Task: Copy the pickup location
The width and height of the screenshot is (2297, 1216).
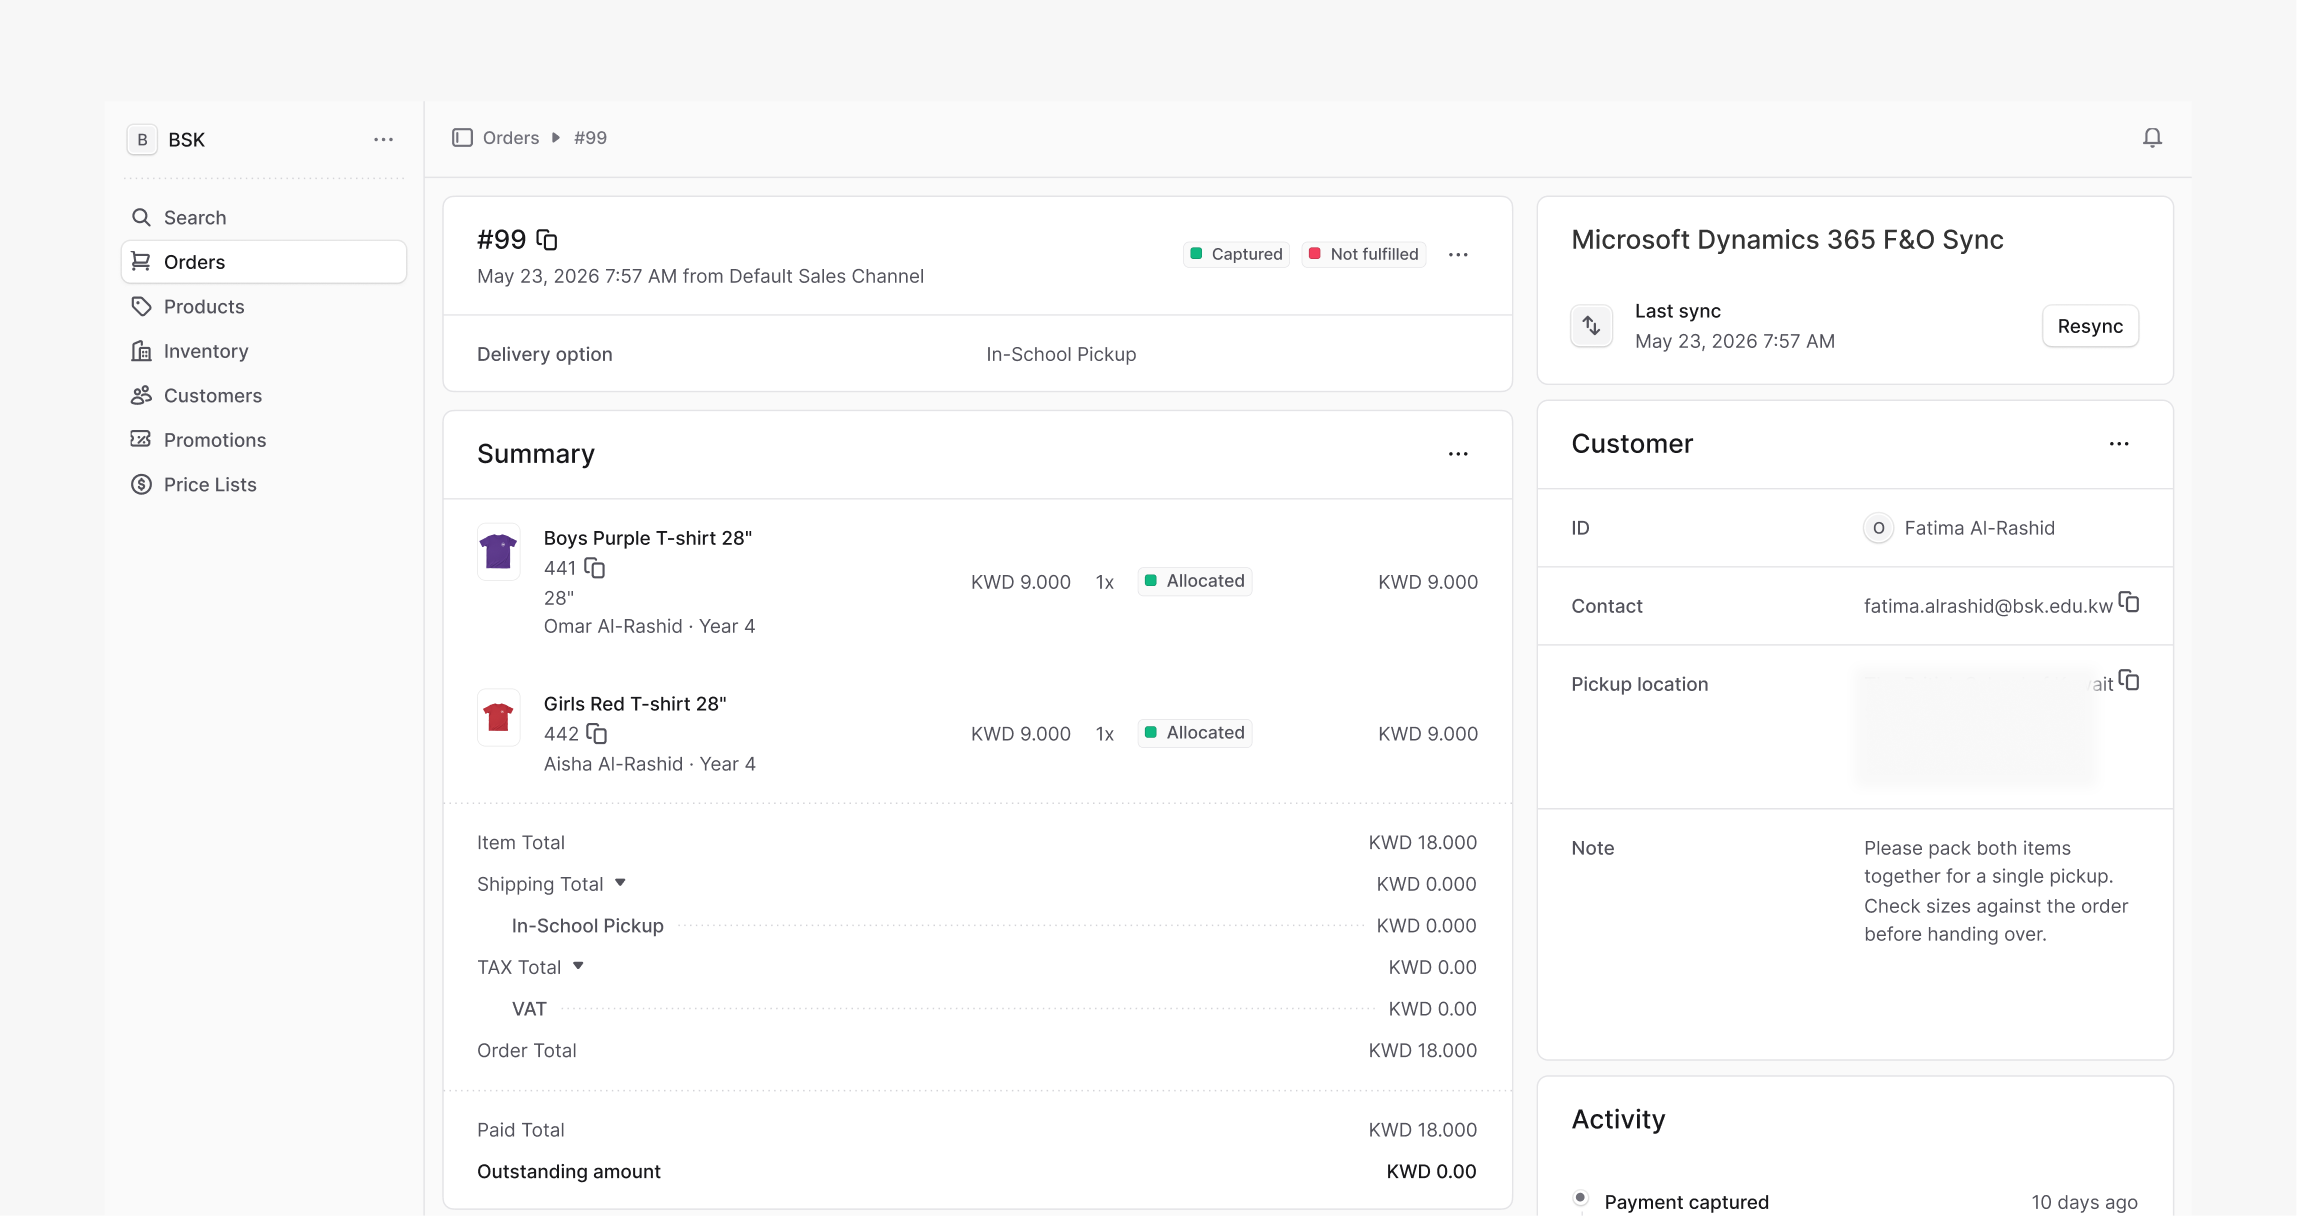Action: coord(2129,681)
